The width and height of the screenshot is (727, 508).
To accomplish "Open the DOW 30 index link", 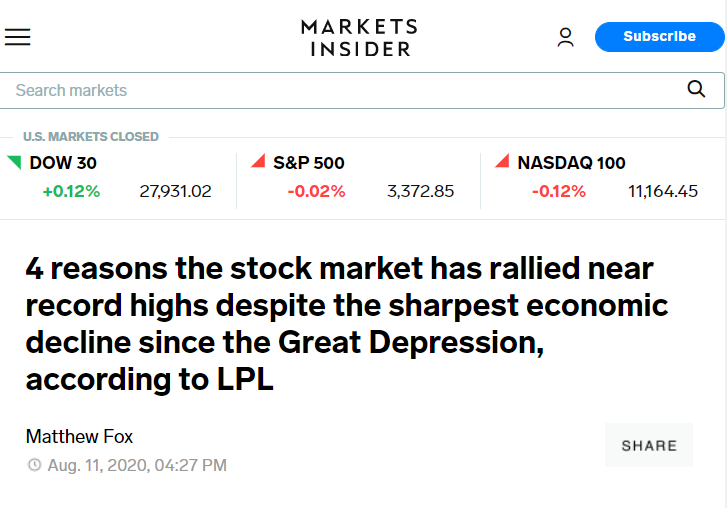I will coord(63,163).
